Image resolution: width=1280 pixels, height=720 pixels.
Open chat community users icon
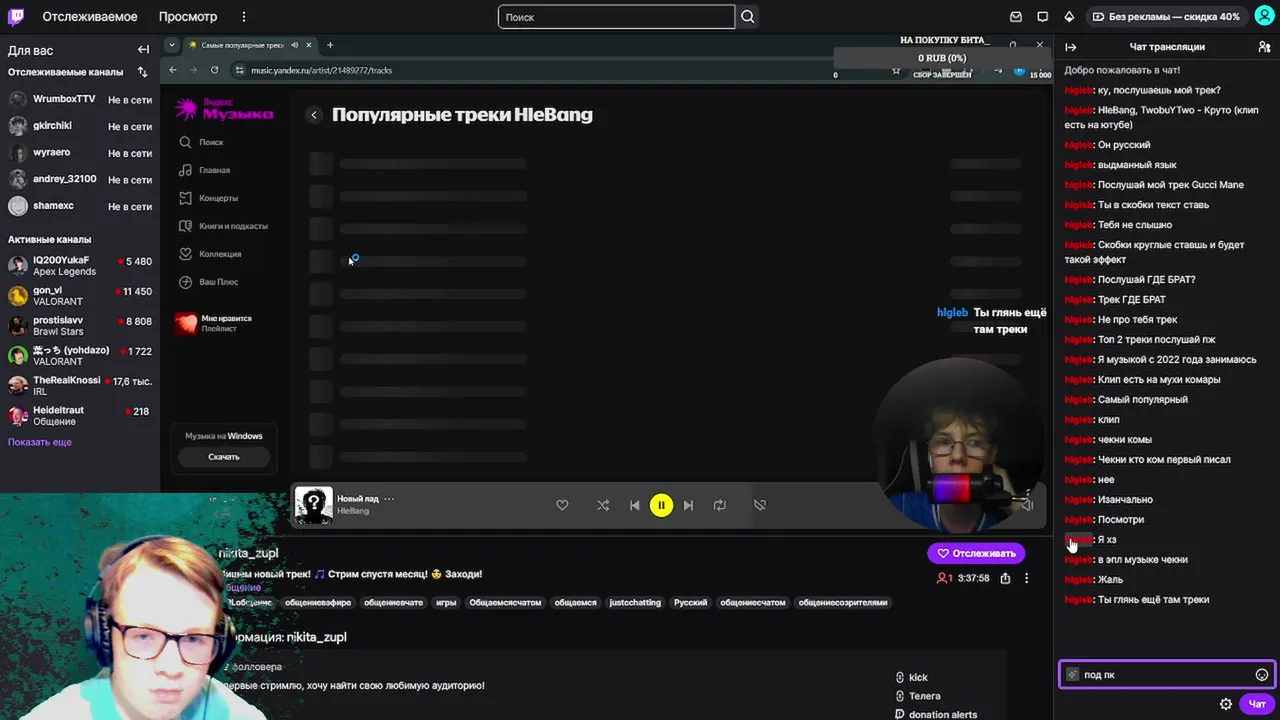tap(1264, 47)
